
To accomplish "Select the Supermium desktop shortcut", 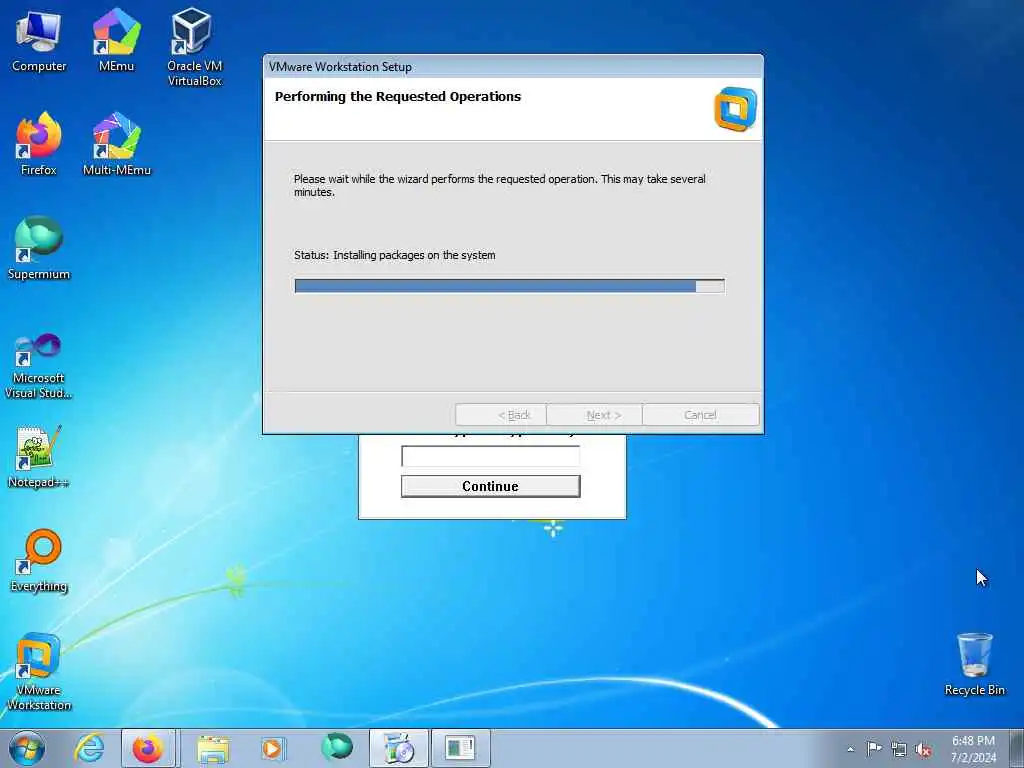I will [x=39, y=248].
